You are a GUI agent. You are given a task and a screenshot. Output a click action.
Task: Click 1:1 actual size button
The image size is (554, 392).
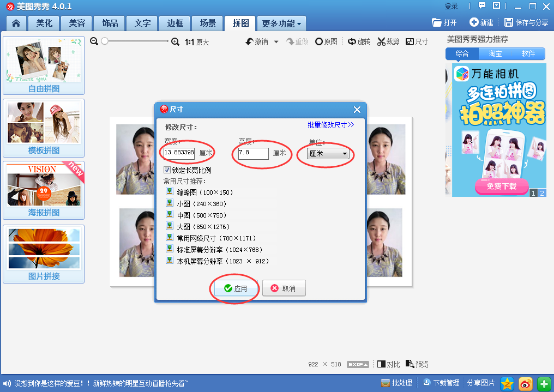(196, 42)
